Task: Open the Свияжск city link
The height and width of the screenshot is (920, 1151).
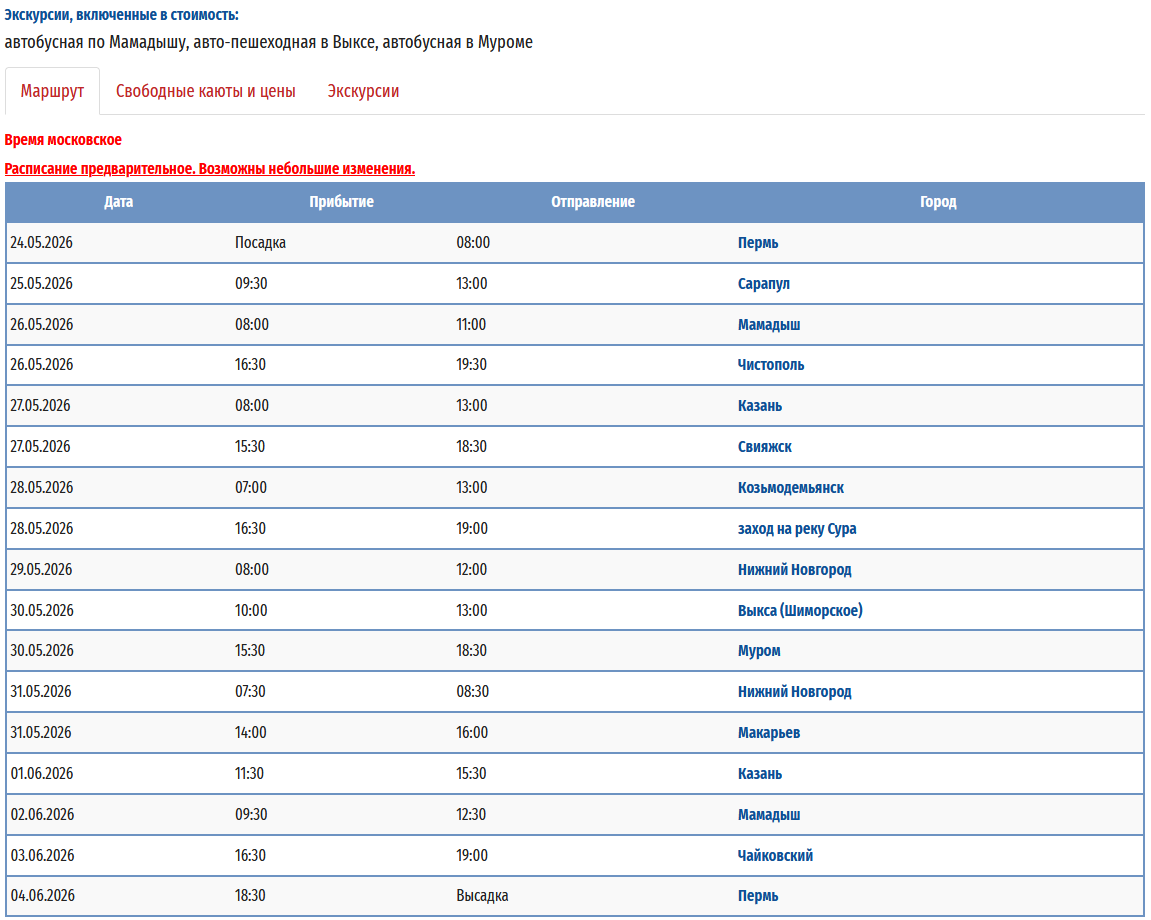Action: pyautogui.click(x=765, y=447)
